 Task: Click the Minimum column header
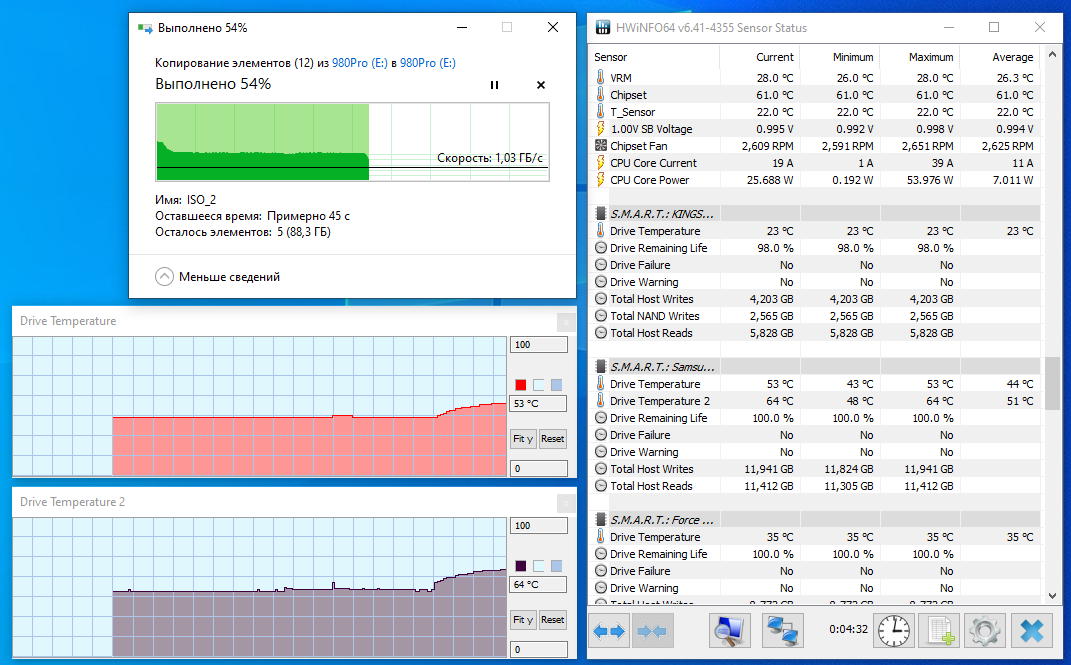[839, 57]
